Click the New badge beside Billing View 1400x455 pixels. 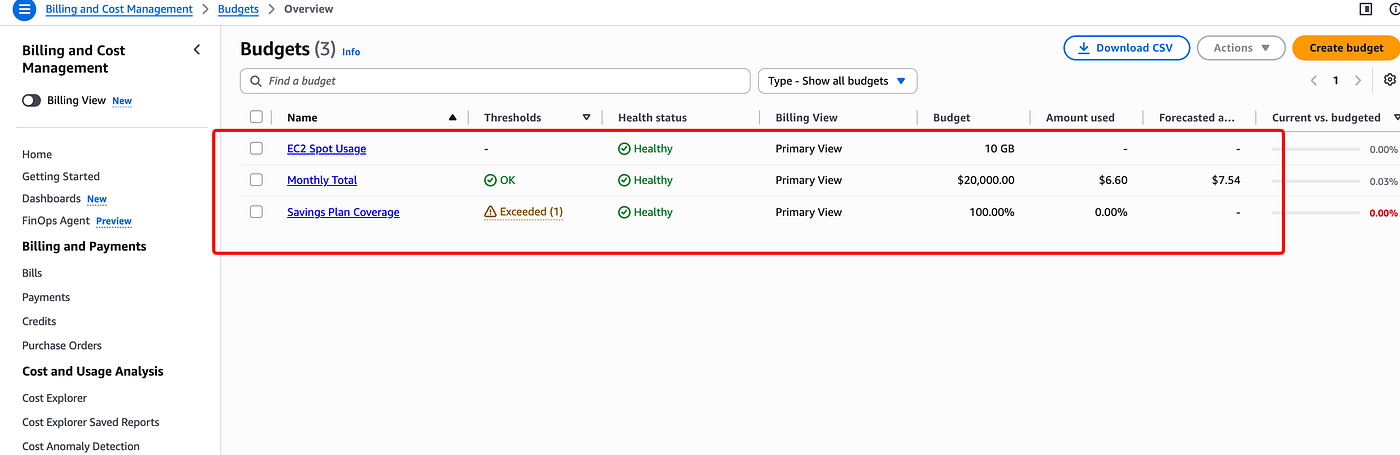click(122, 101)
